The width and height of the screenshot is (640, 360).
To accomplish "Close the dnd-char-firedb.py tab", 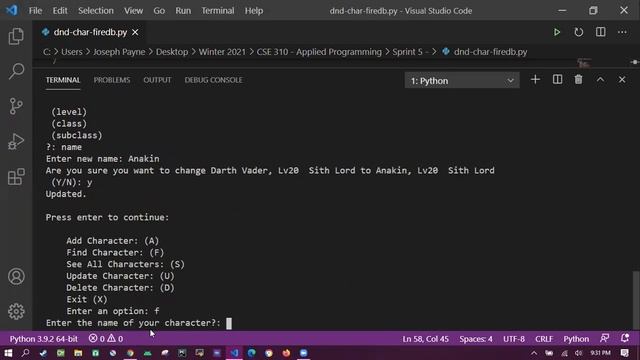I will pyautogui.click(x=135, y=32).
